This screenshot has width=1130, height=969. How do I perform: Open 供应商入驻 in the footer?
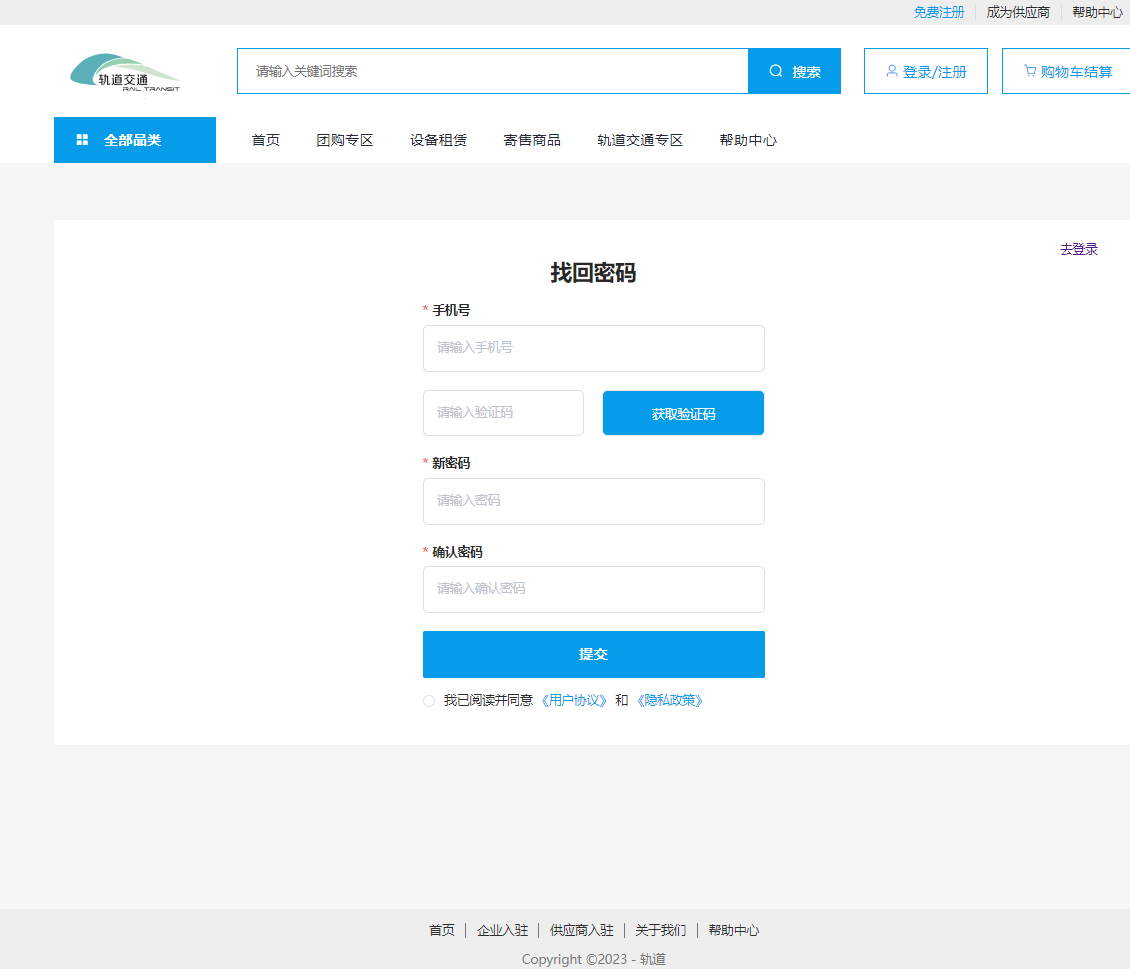581,930
